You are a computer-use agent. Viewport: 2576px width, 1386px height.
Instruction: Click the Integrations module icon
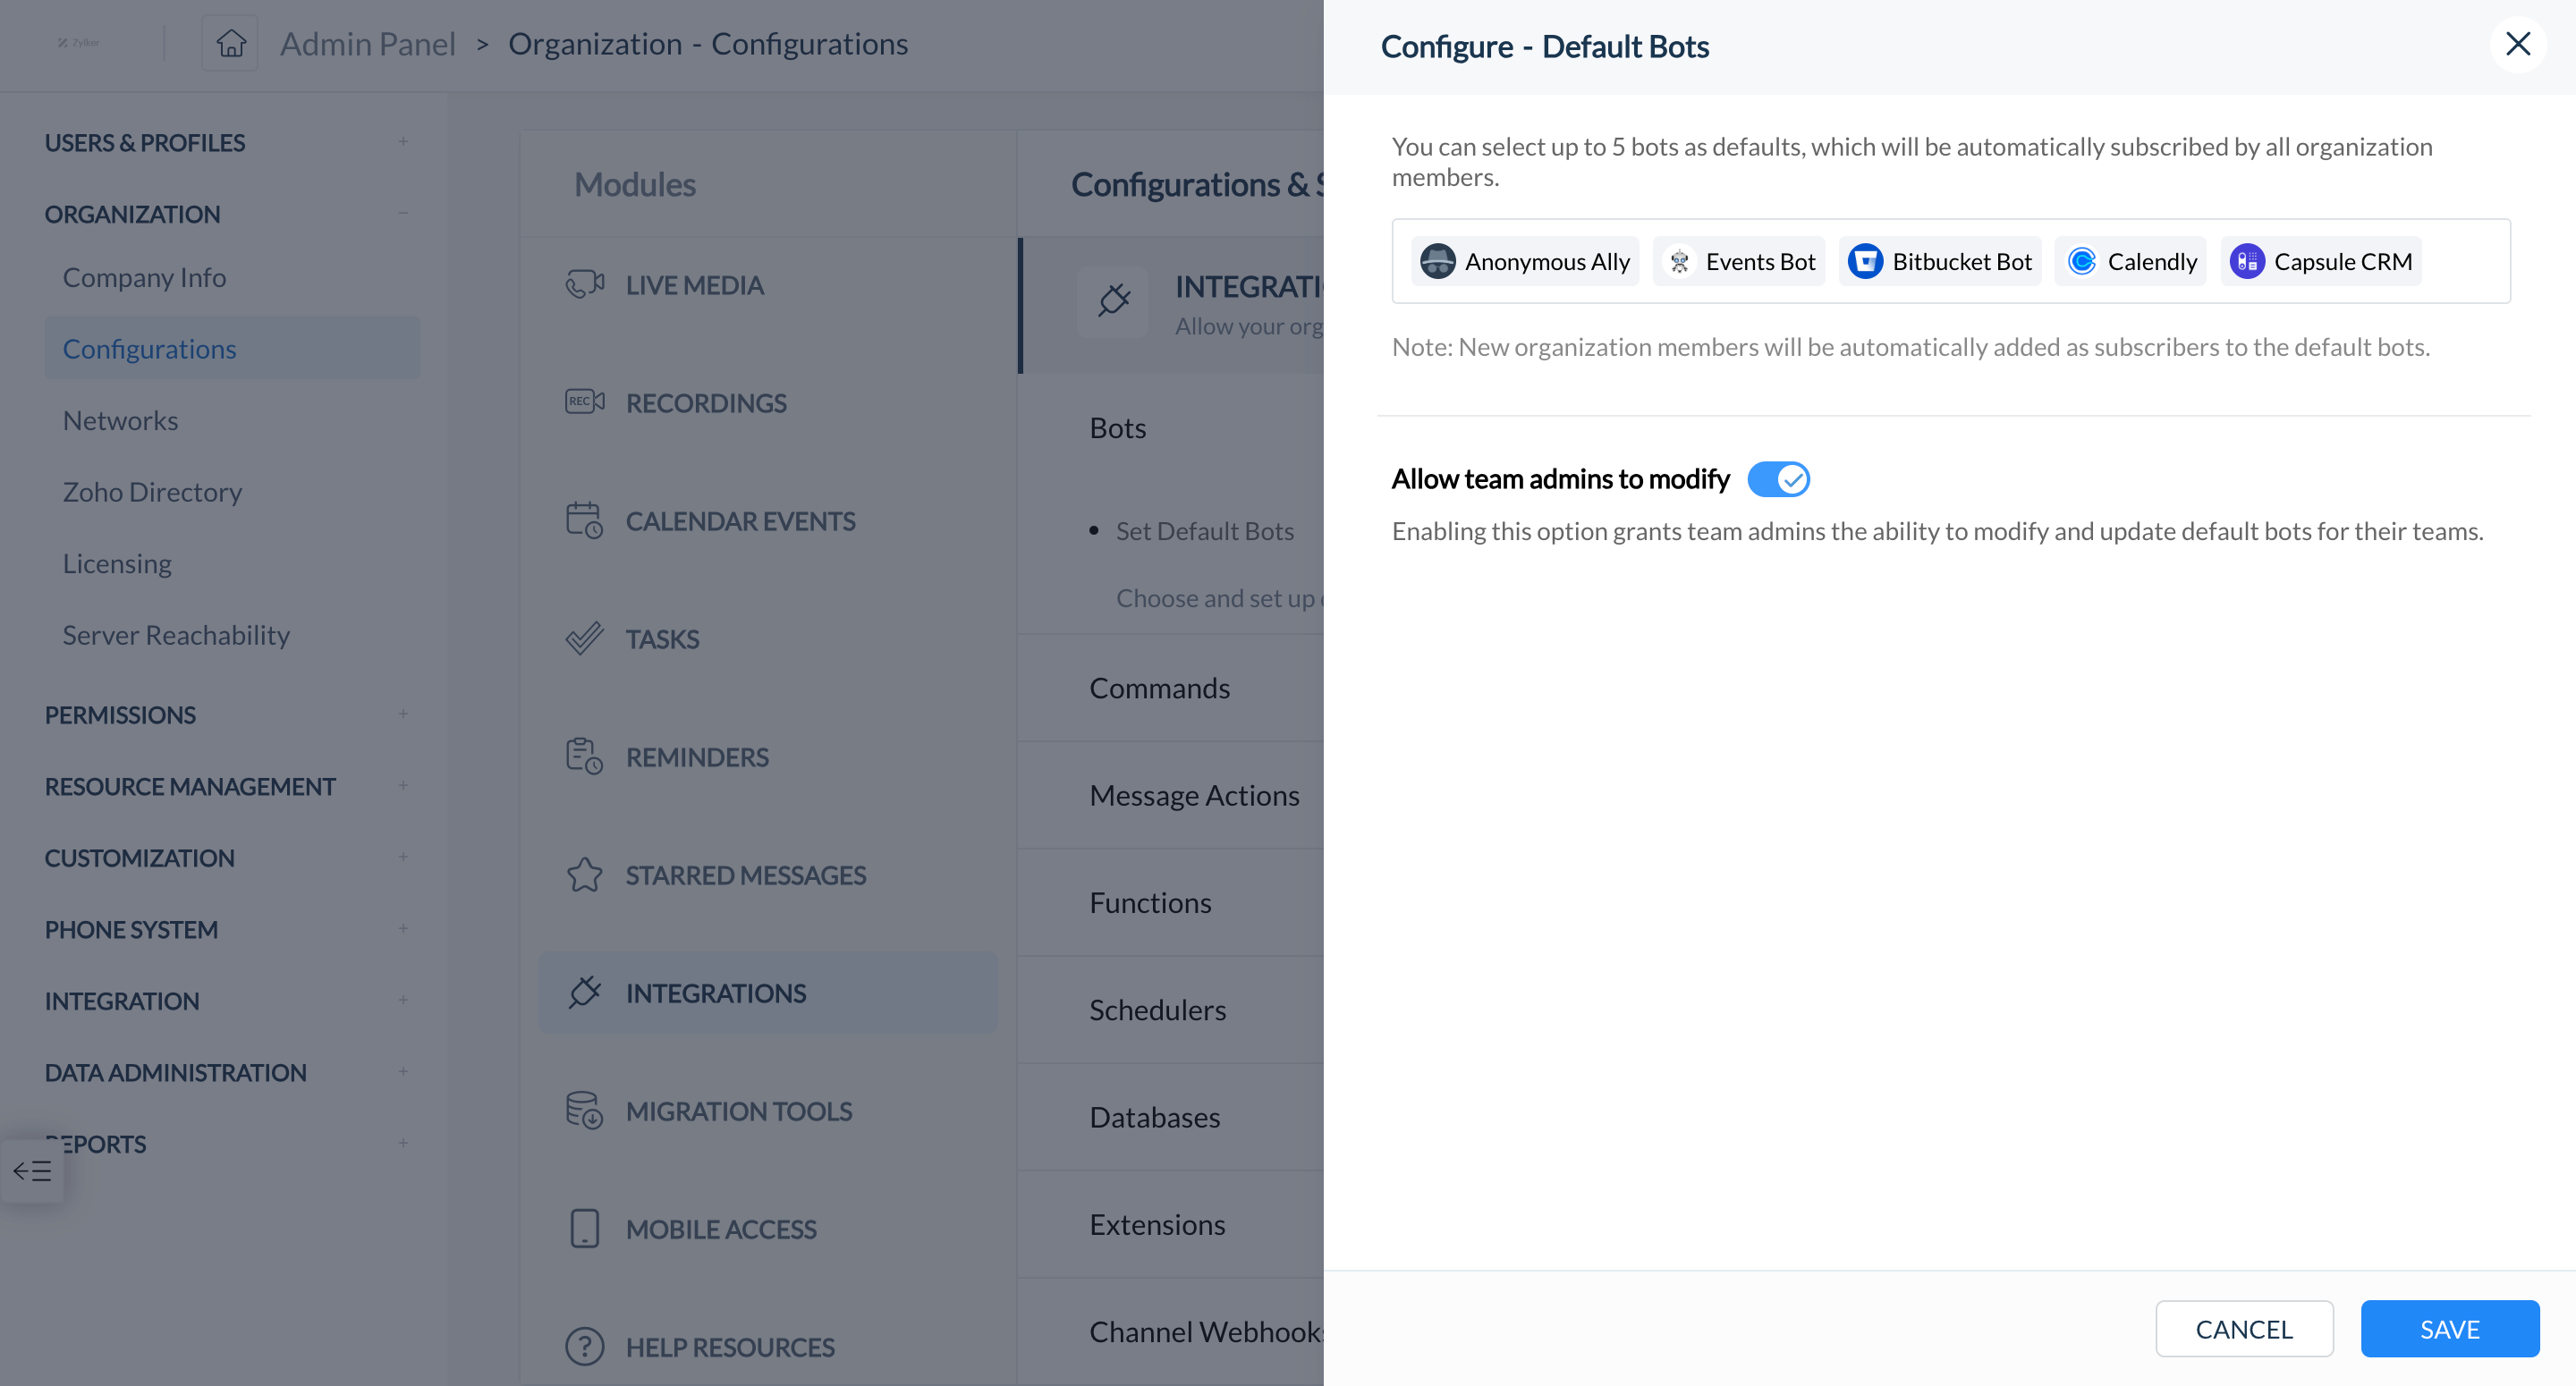[x=586, y=992]
